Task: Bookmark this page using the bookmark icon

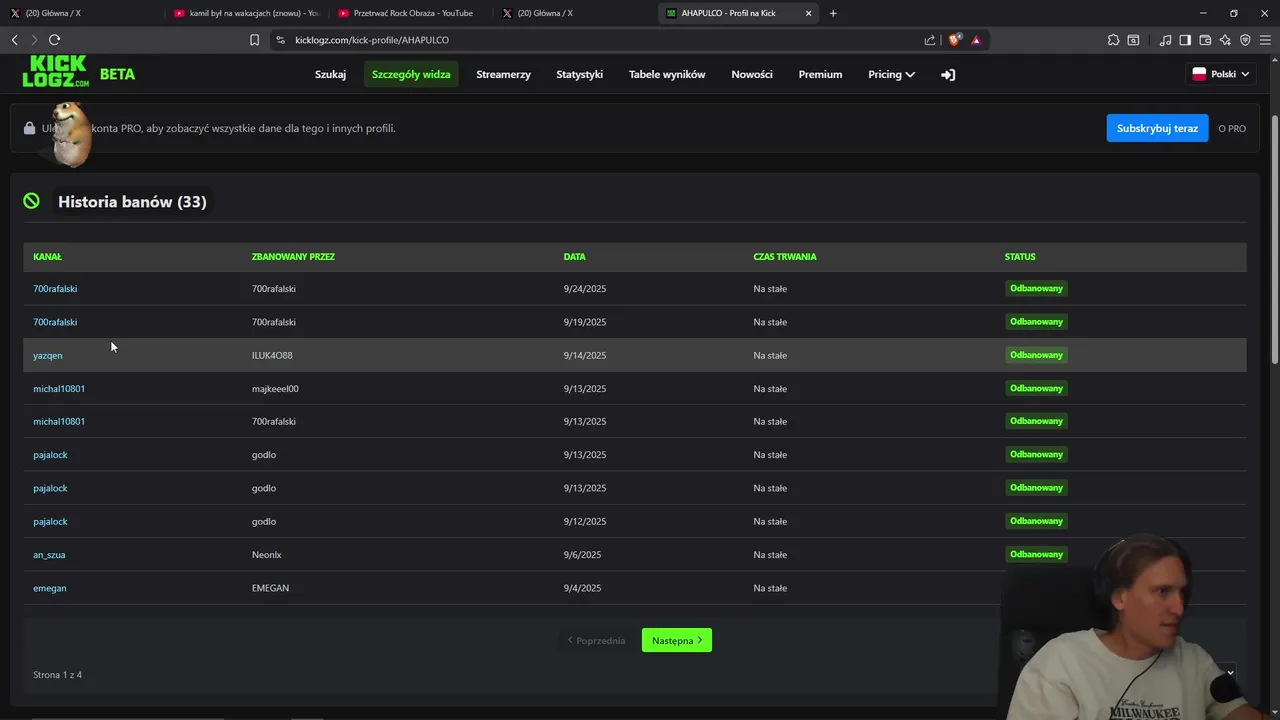Action: [254, 40]
